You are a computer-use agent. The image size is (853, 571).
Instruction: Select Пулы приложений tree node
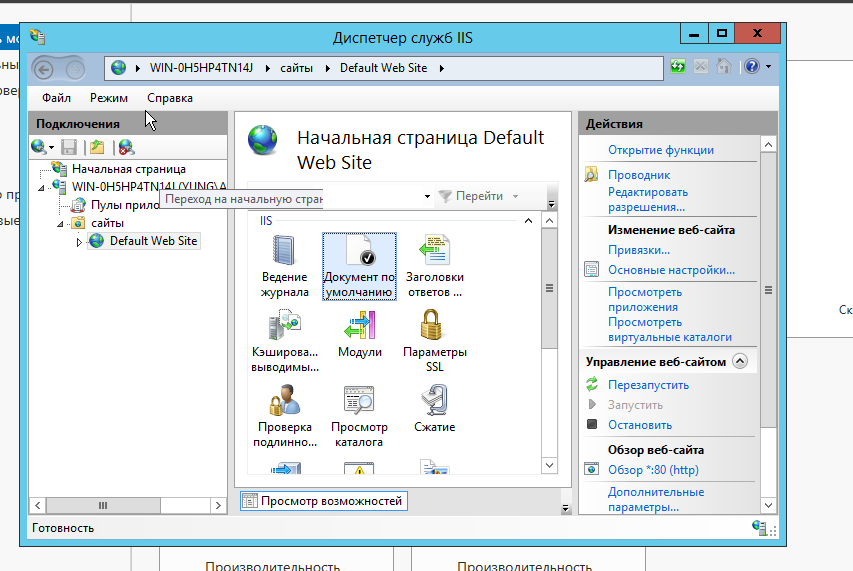(x=125, y=205)
